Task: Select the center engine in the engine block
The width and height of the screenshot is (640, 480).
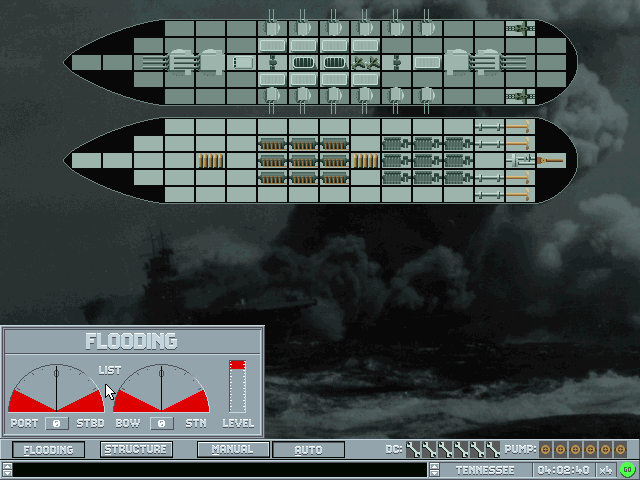Action: click(x=427, y=161)
